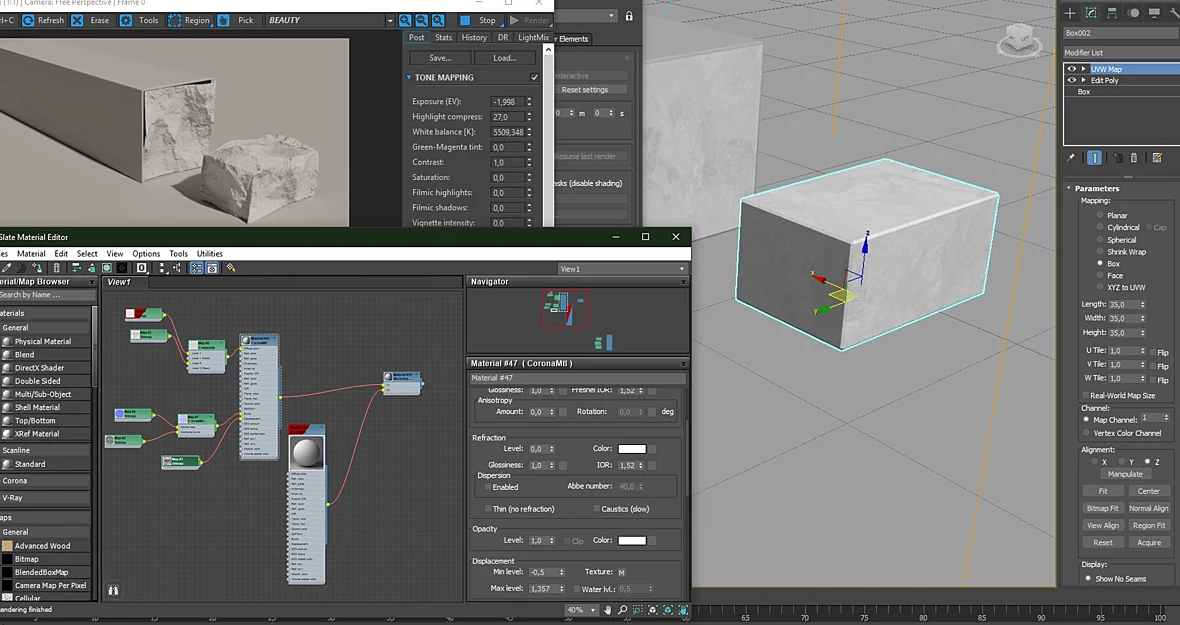Select the Pan tool hand icon in Slate editor

coord(608,610)
